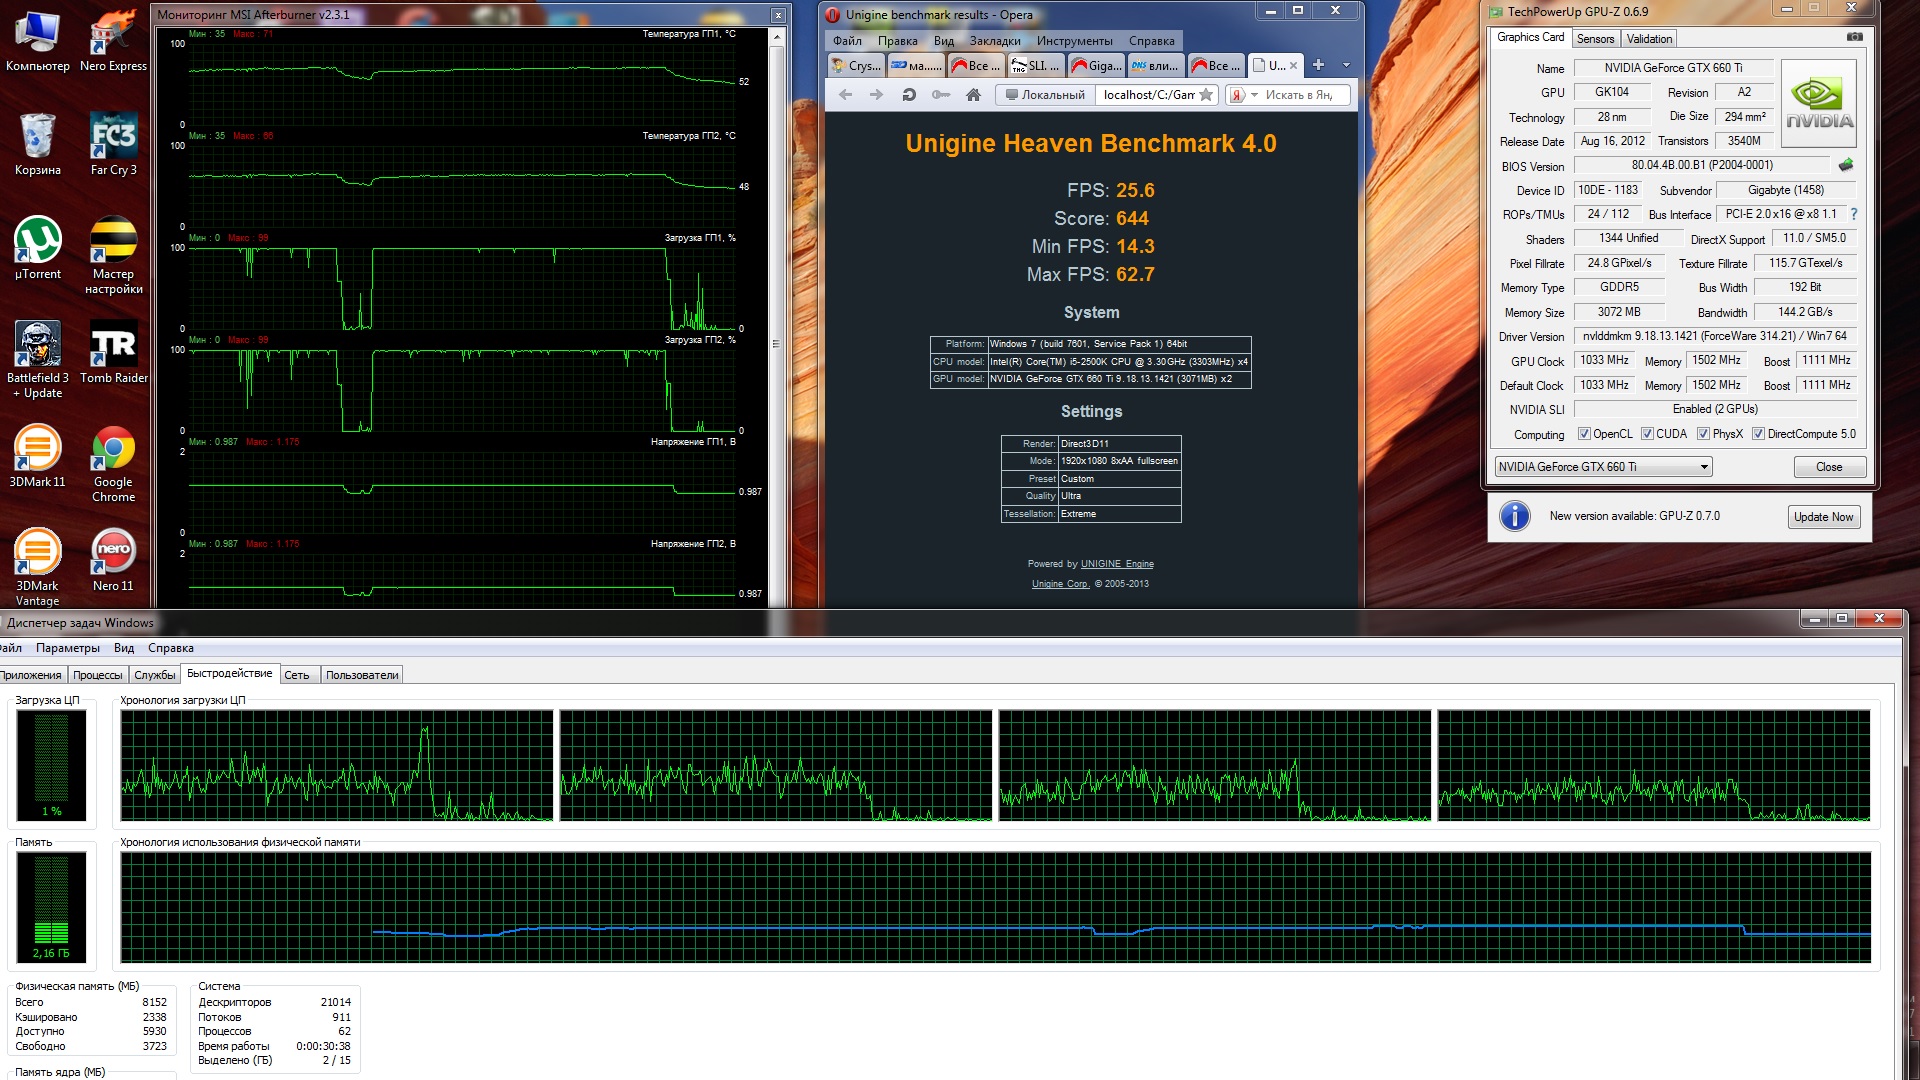1920x1080 pixels.
Task: Bookmark page with address bar star
Action: click(x=1206, y=95)
